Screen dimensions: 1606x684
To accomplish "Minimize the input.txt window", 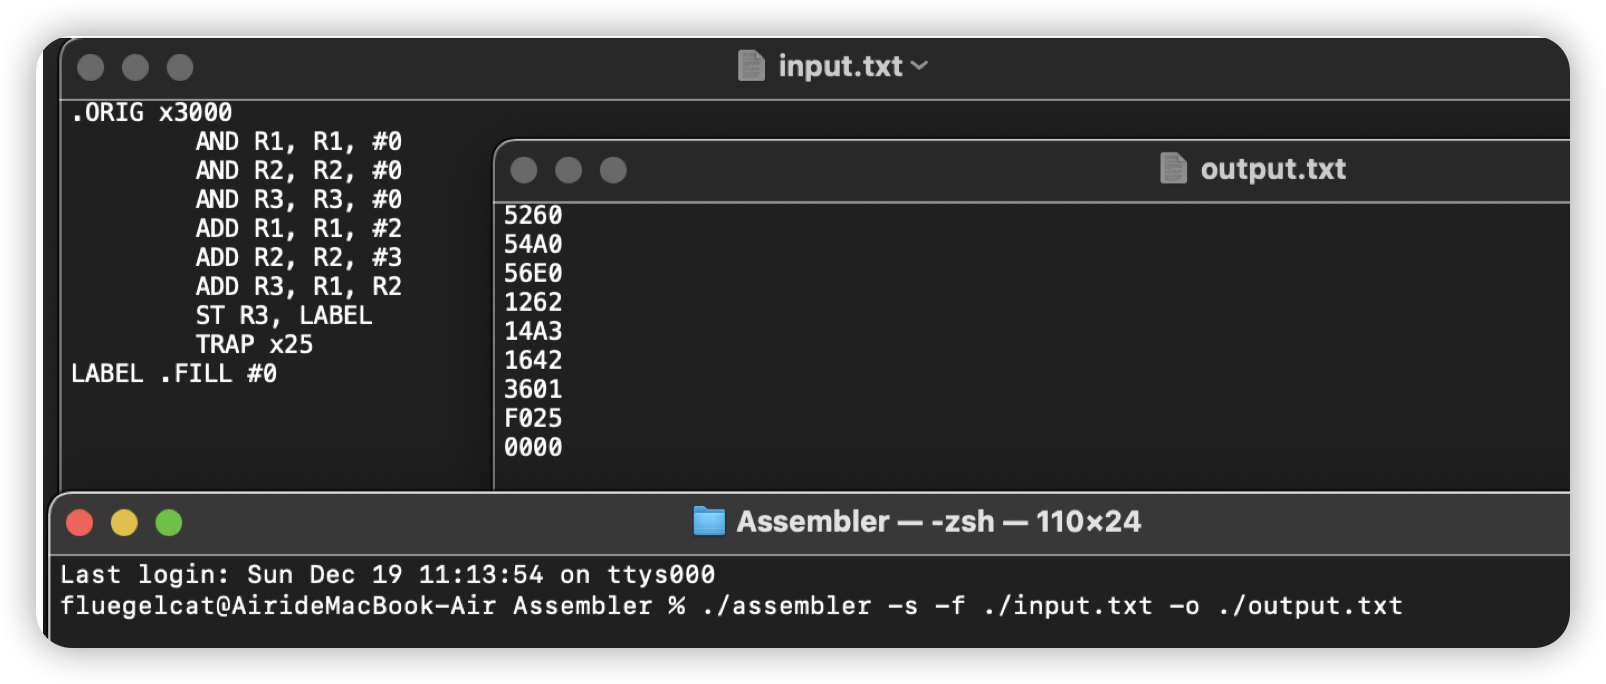I will click(135, 67).
